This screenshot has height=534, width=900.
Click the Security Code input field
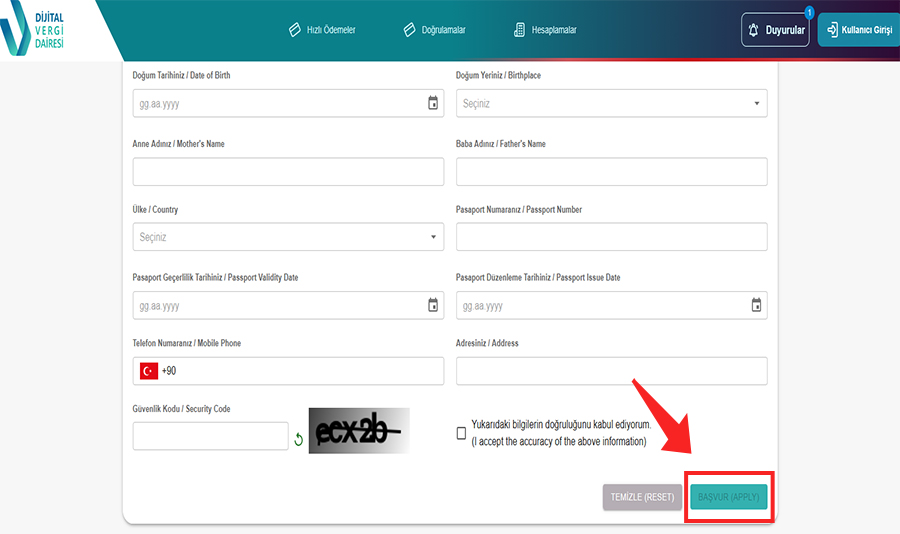tap(210, 436)
